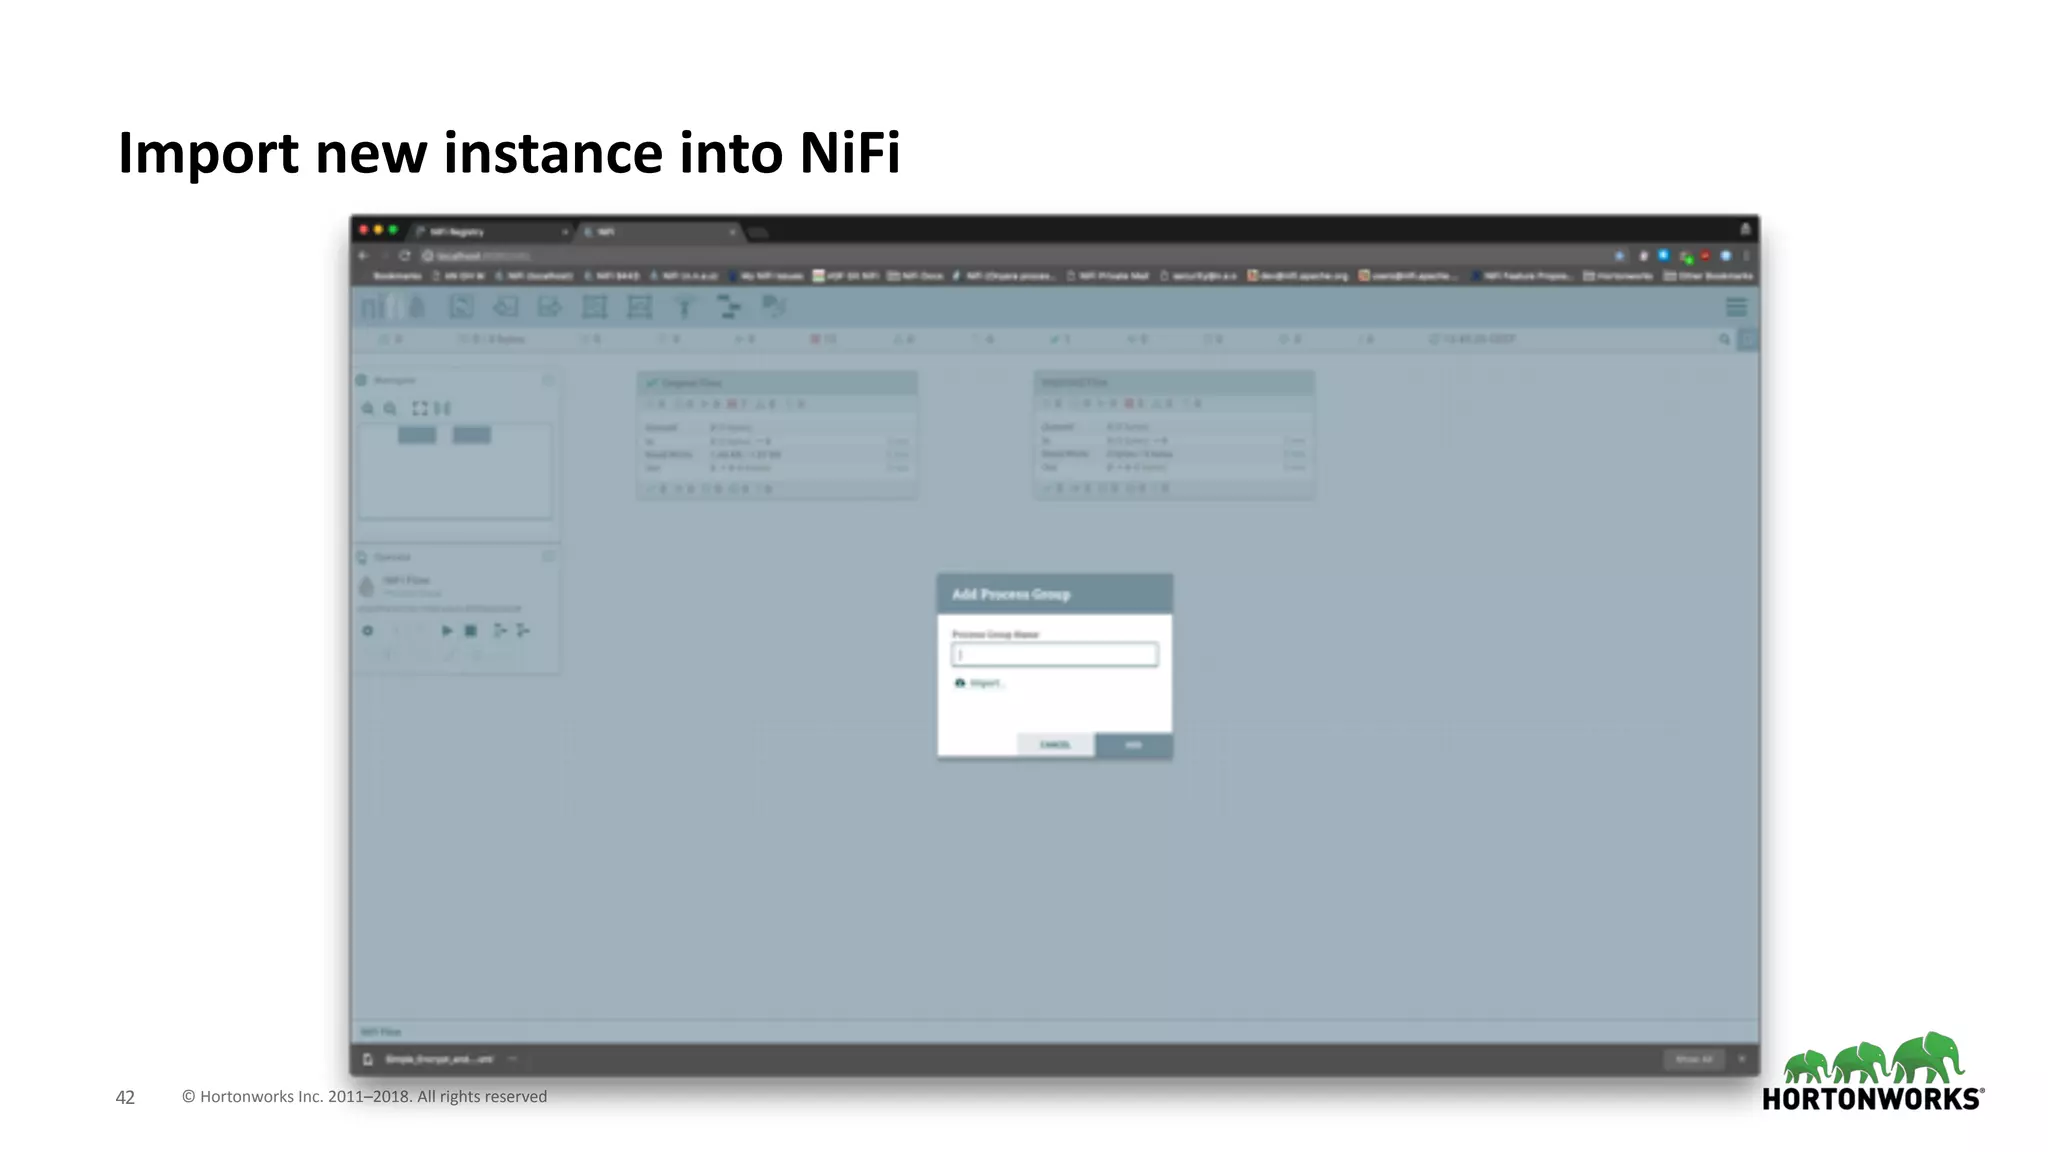Open the Hortonworks bookmarks folder
The height and width of the screenshot is (1152, 2048).
click(1617, 276)
